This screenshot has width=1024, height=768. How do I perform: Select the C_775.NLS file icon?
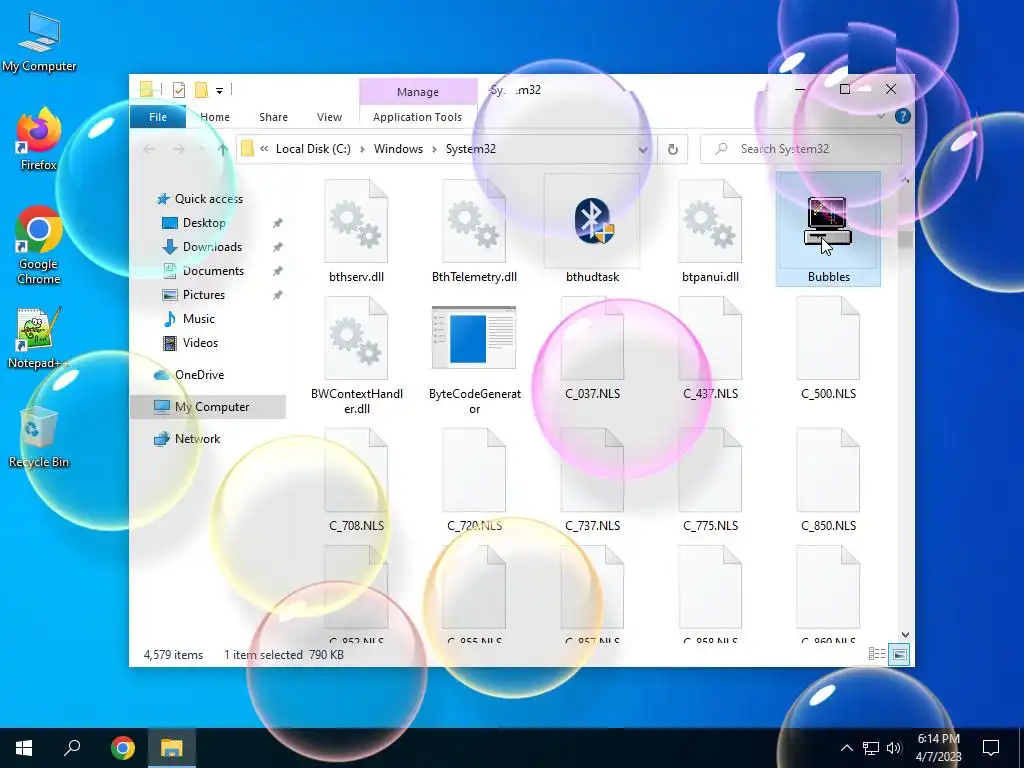(x=710, y=470)
